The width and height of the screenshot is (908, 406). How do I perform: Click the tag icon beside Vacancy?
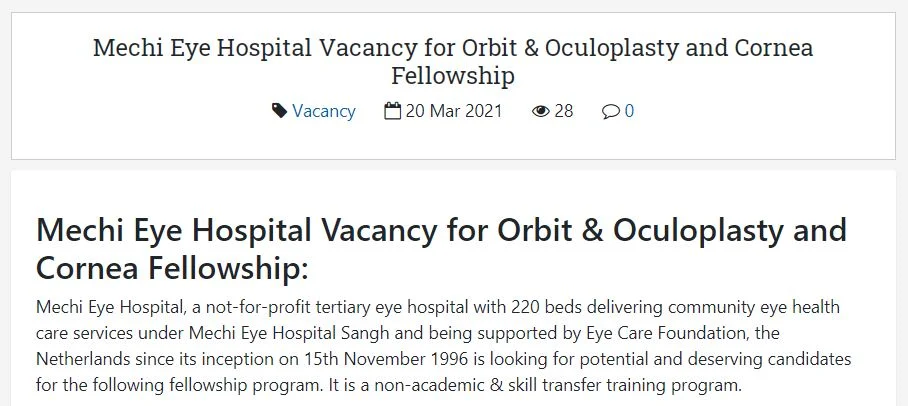coord(279,111)
